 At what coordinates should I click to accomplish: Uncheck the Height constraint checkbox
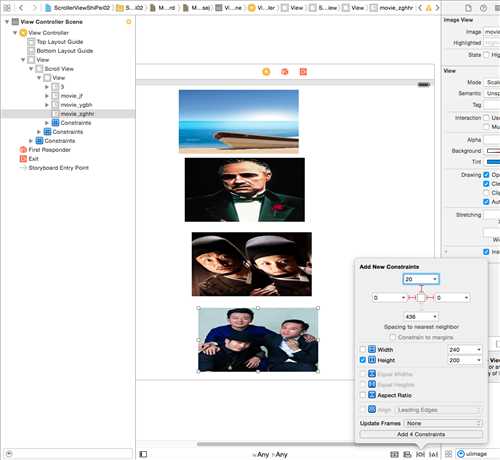tap(363, 360)
